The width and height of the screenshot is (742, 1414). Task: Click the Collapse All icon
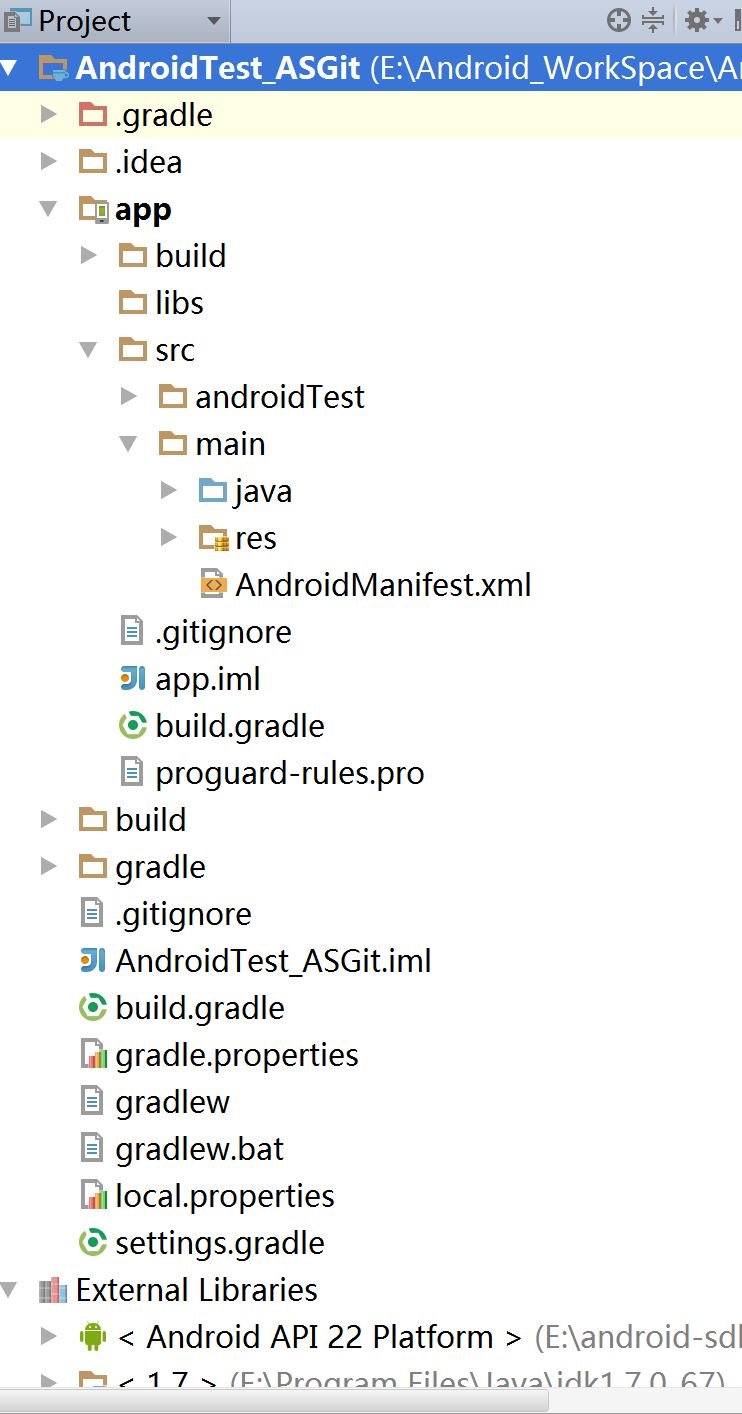653,20
